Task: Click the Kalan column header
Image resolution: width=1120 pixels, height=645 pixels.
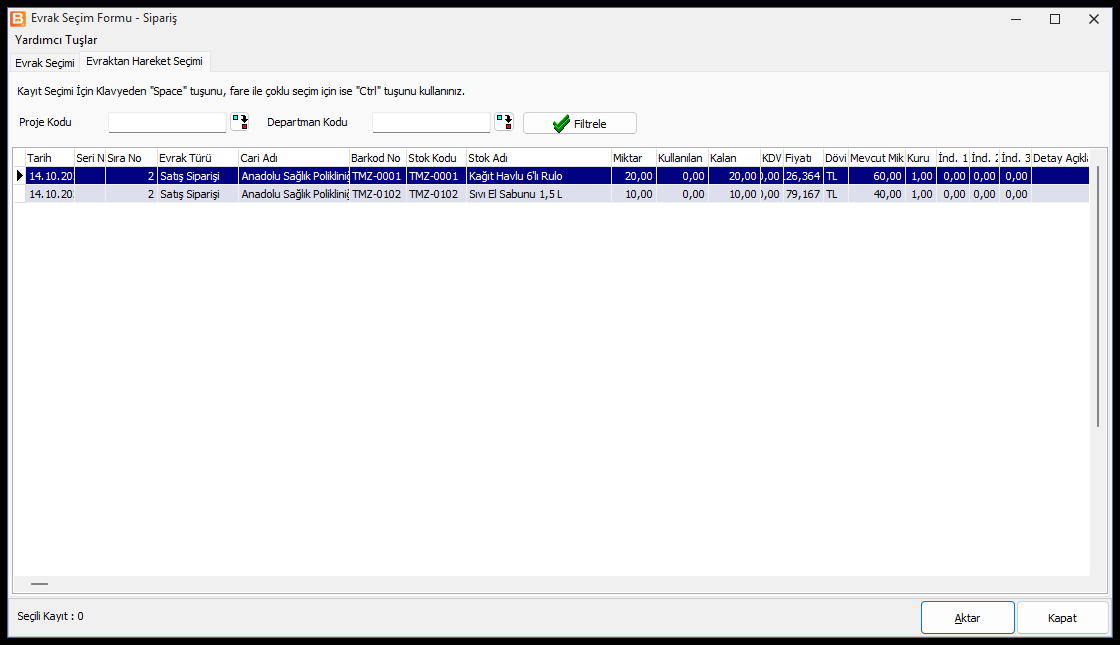Action: (x=734, y=158)
